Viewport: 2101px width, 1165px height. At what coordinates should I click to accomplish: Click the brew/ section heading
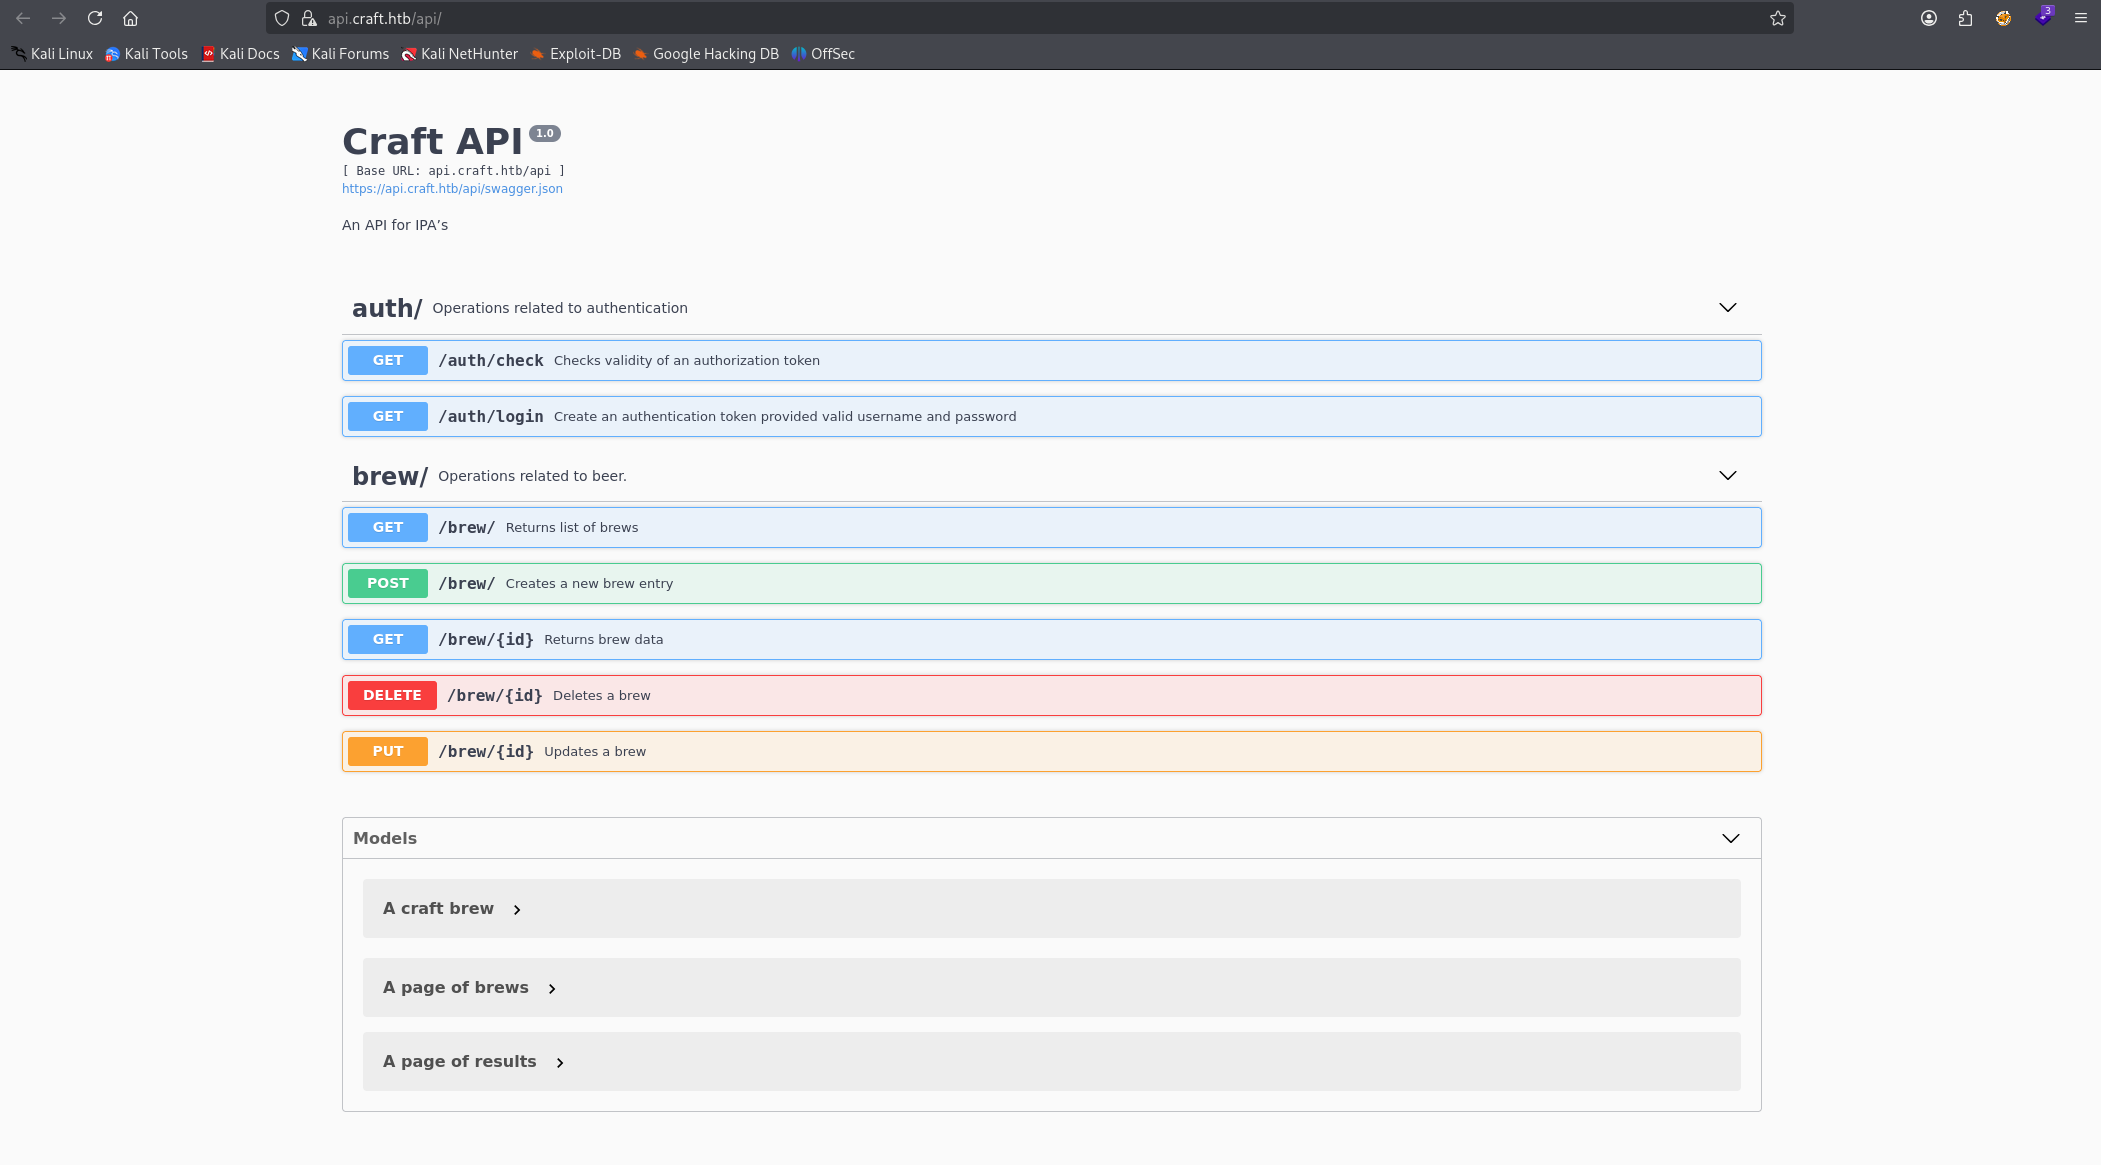[x=390, y=476]
